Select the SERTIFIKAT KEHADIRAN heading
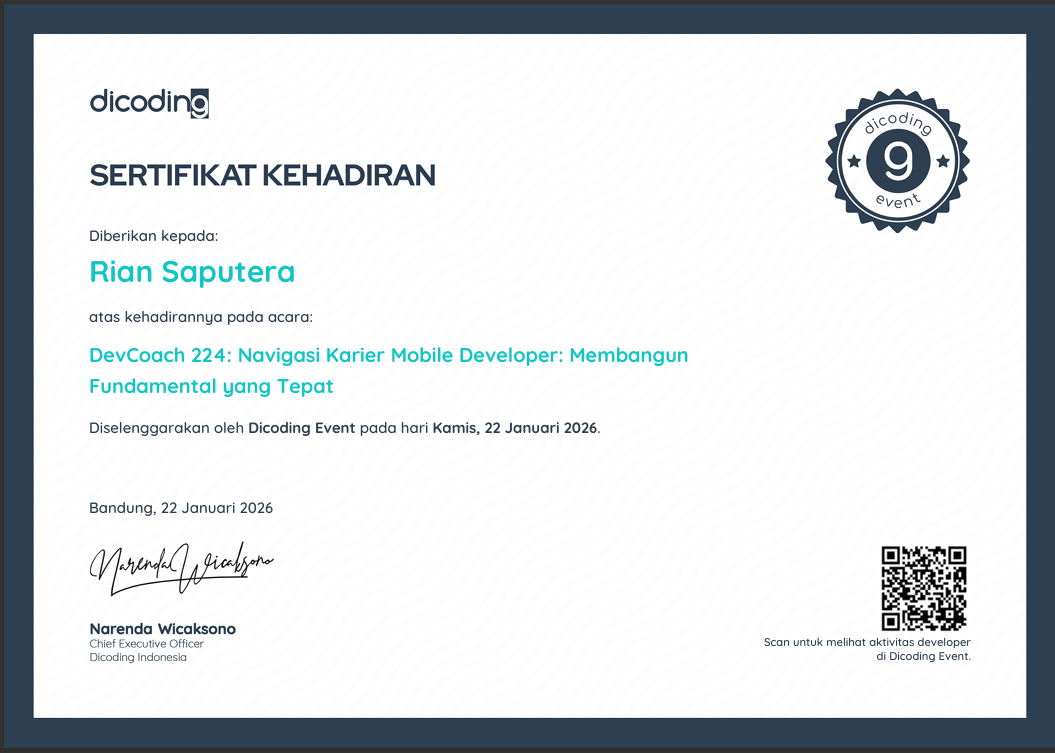This screenshot has width=1055, height=753. pos(262,176)
